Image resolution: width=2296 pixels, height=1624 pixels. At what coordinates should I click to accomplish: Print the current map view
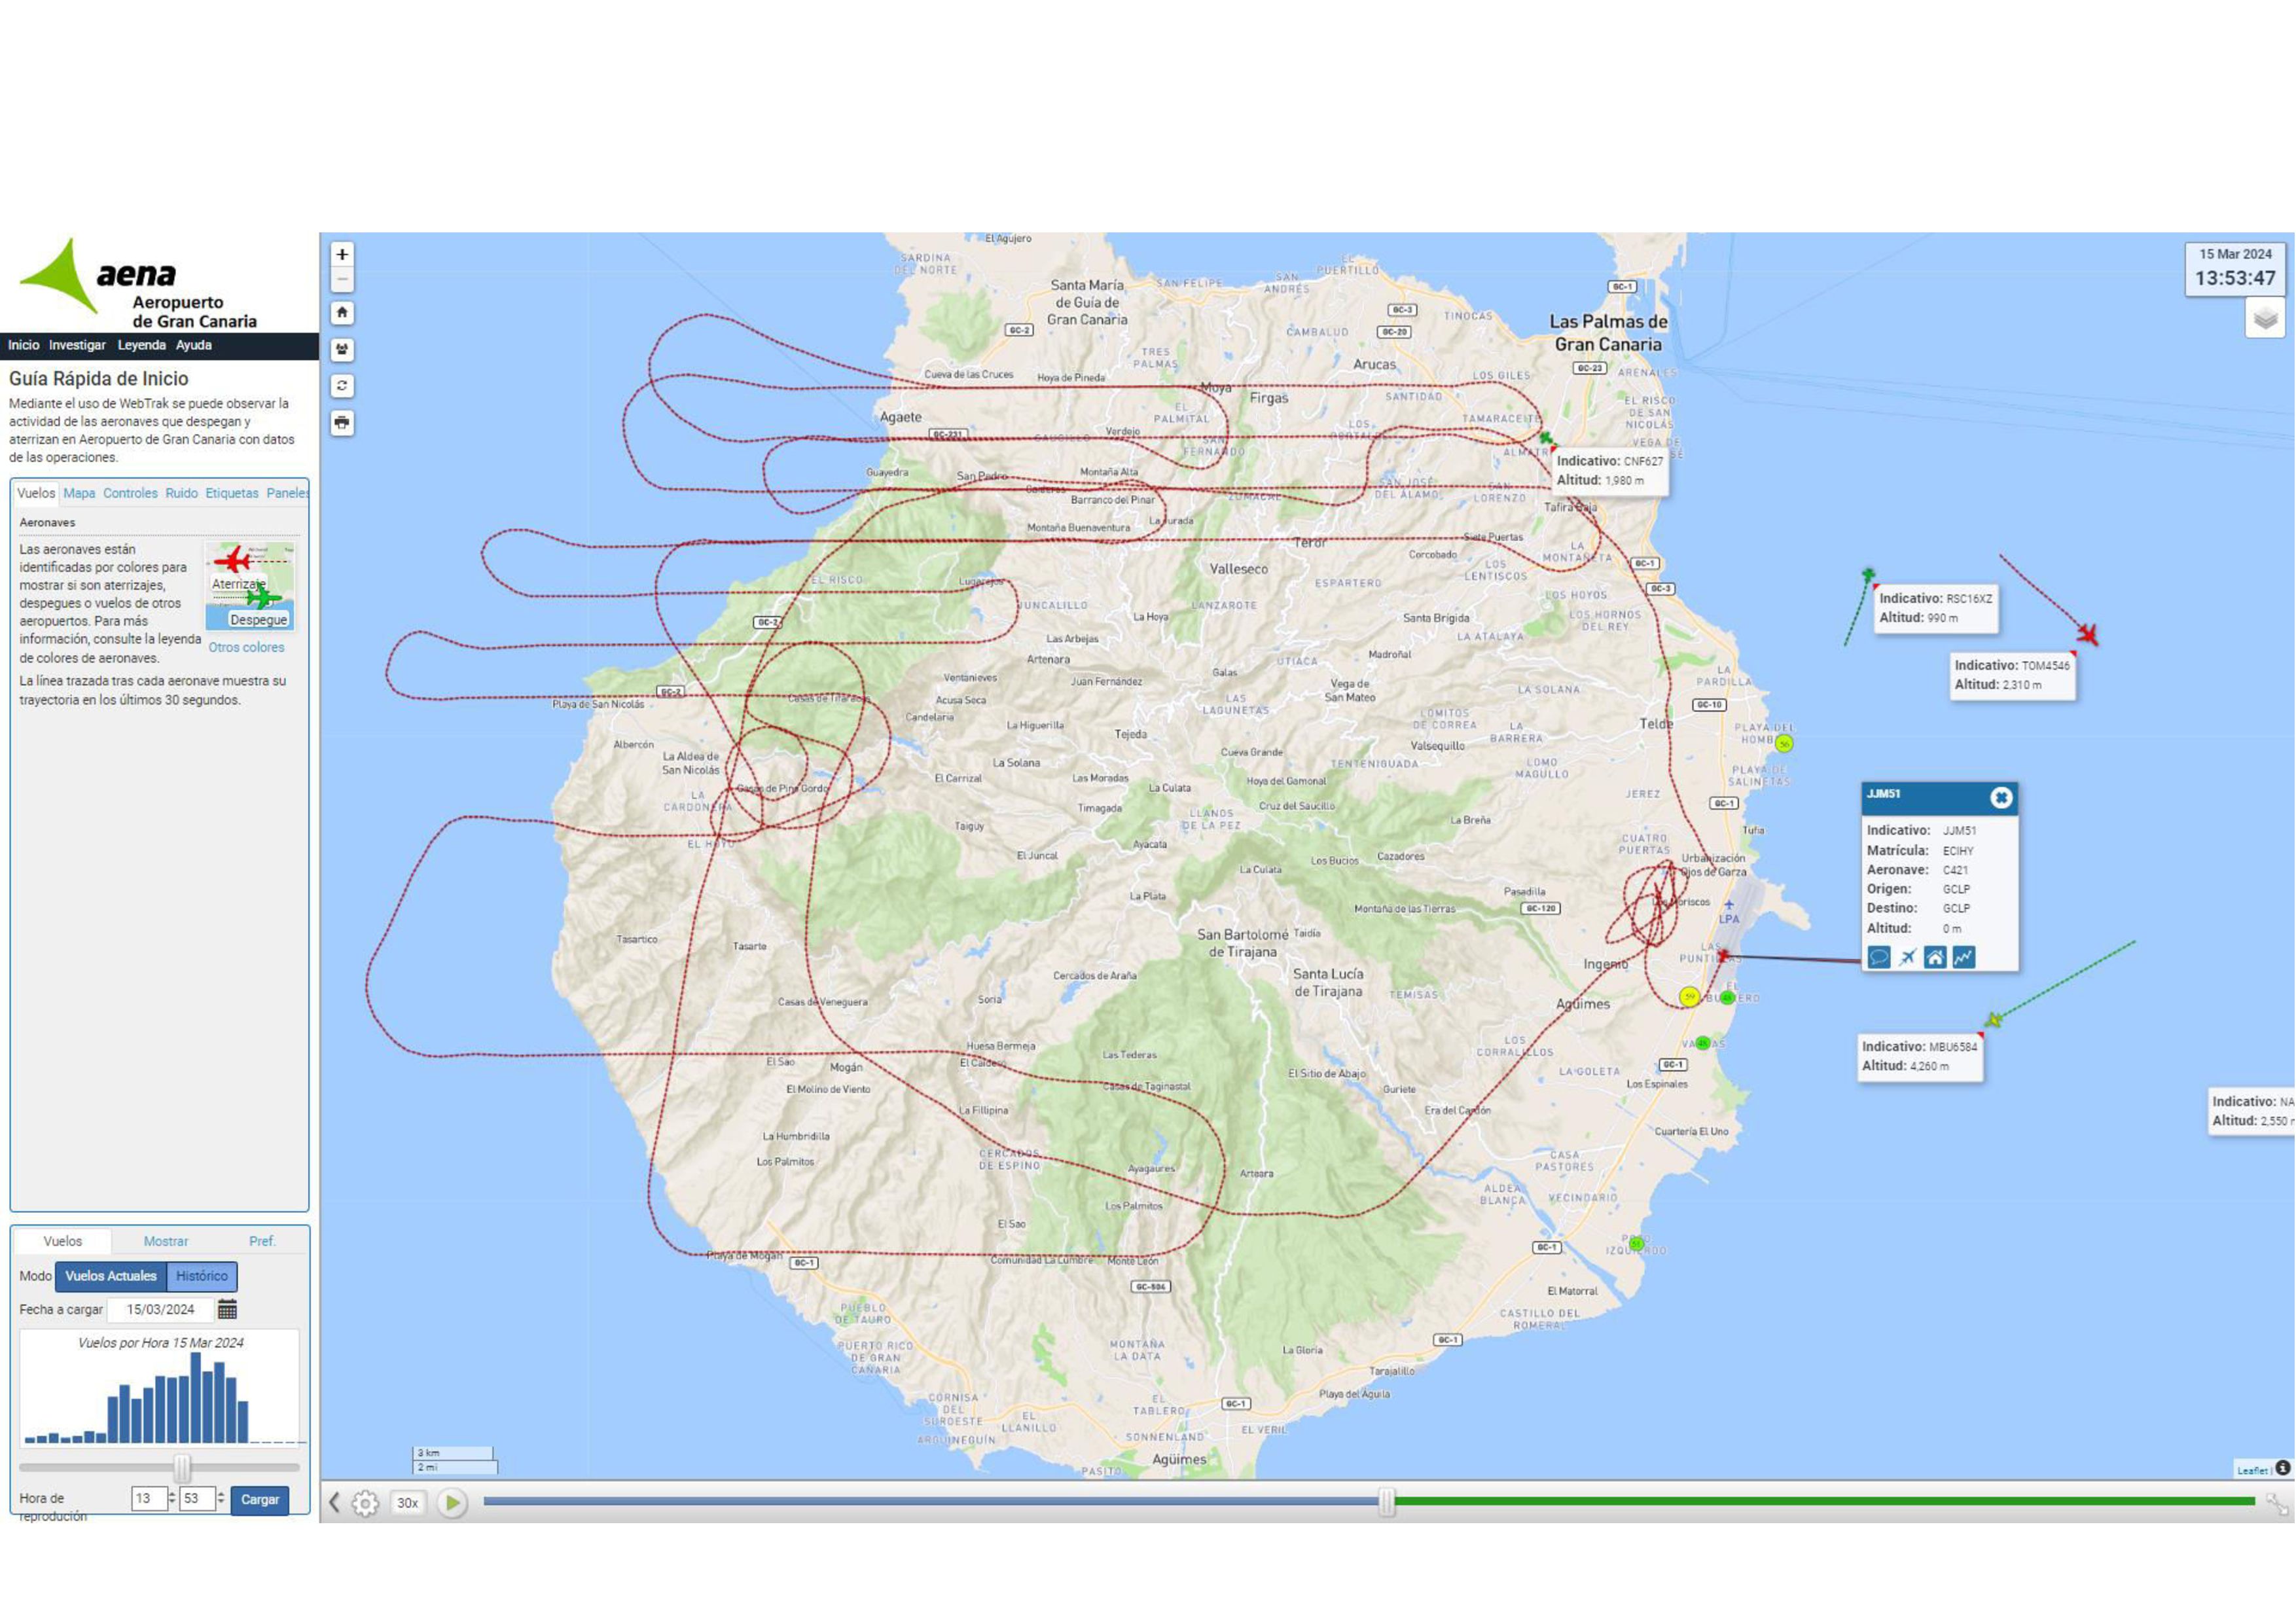(x=342, y=423)
